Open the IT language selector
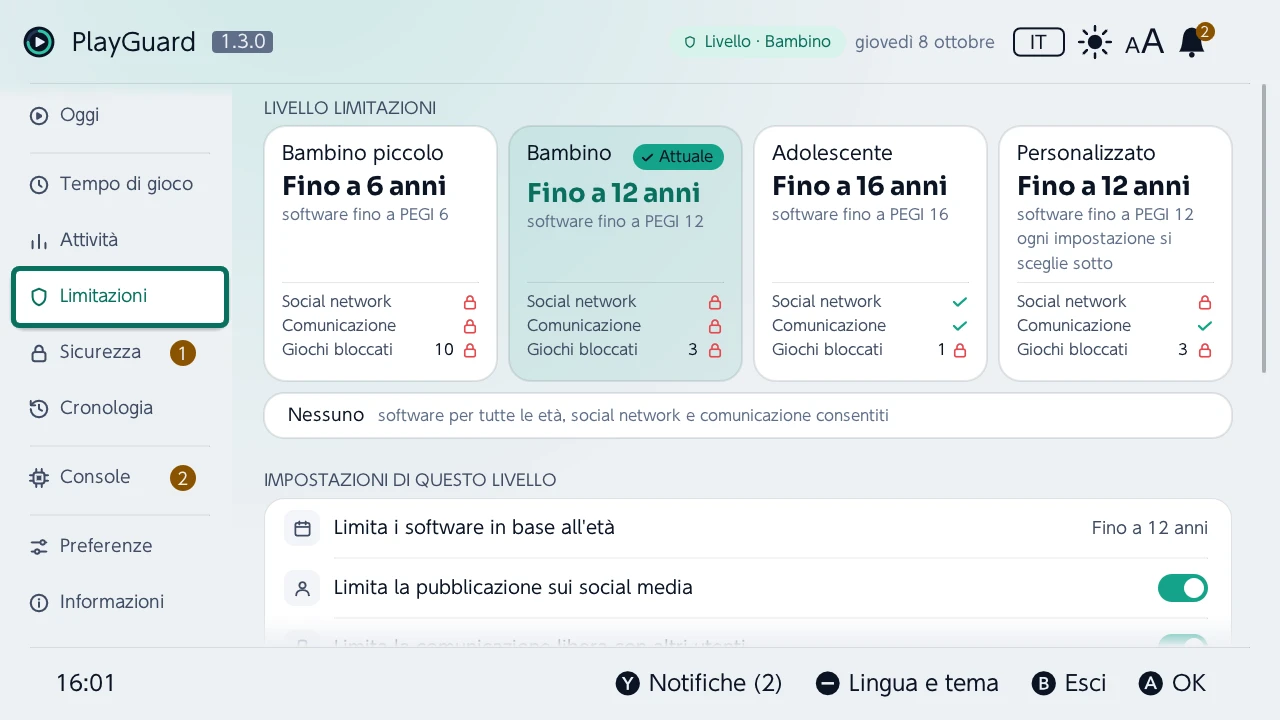 tap(1039, 42)
